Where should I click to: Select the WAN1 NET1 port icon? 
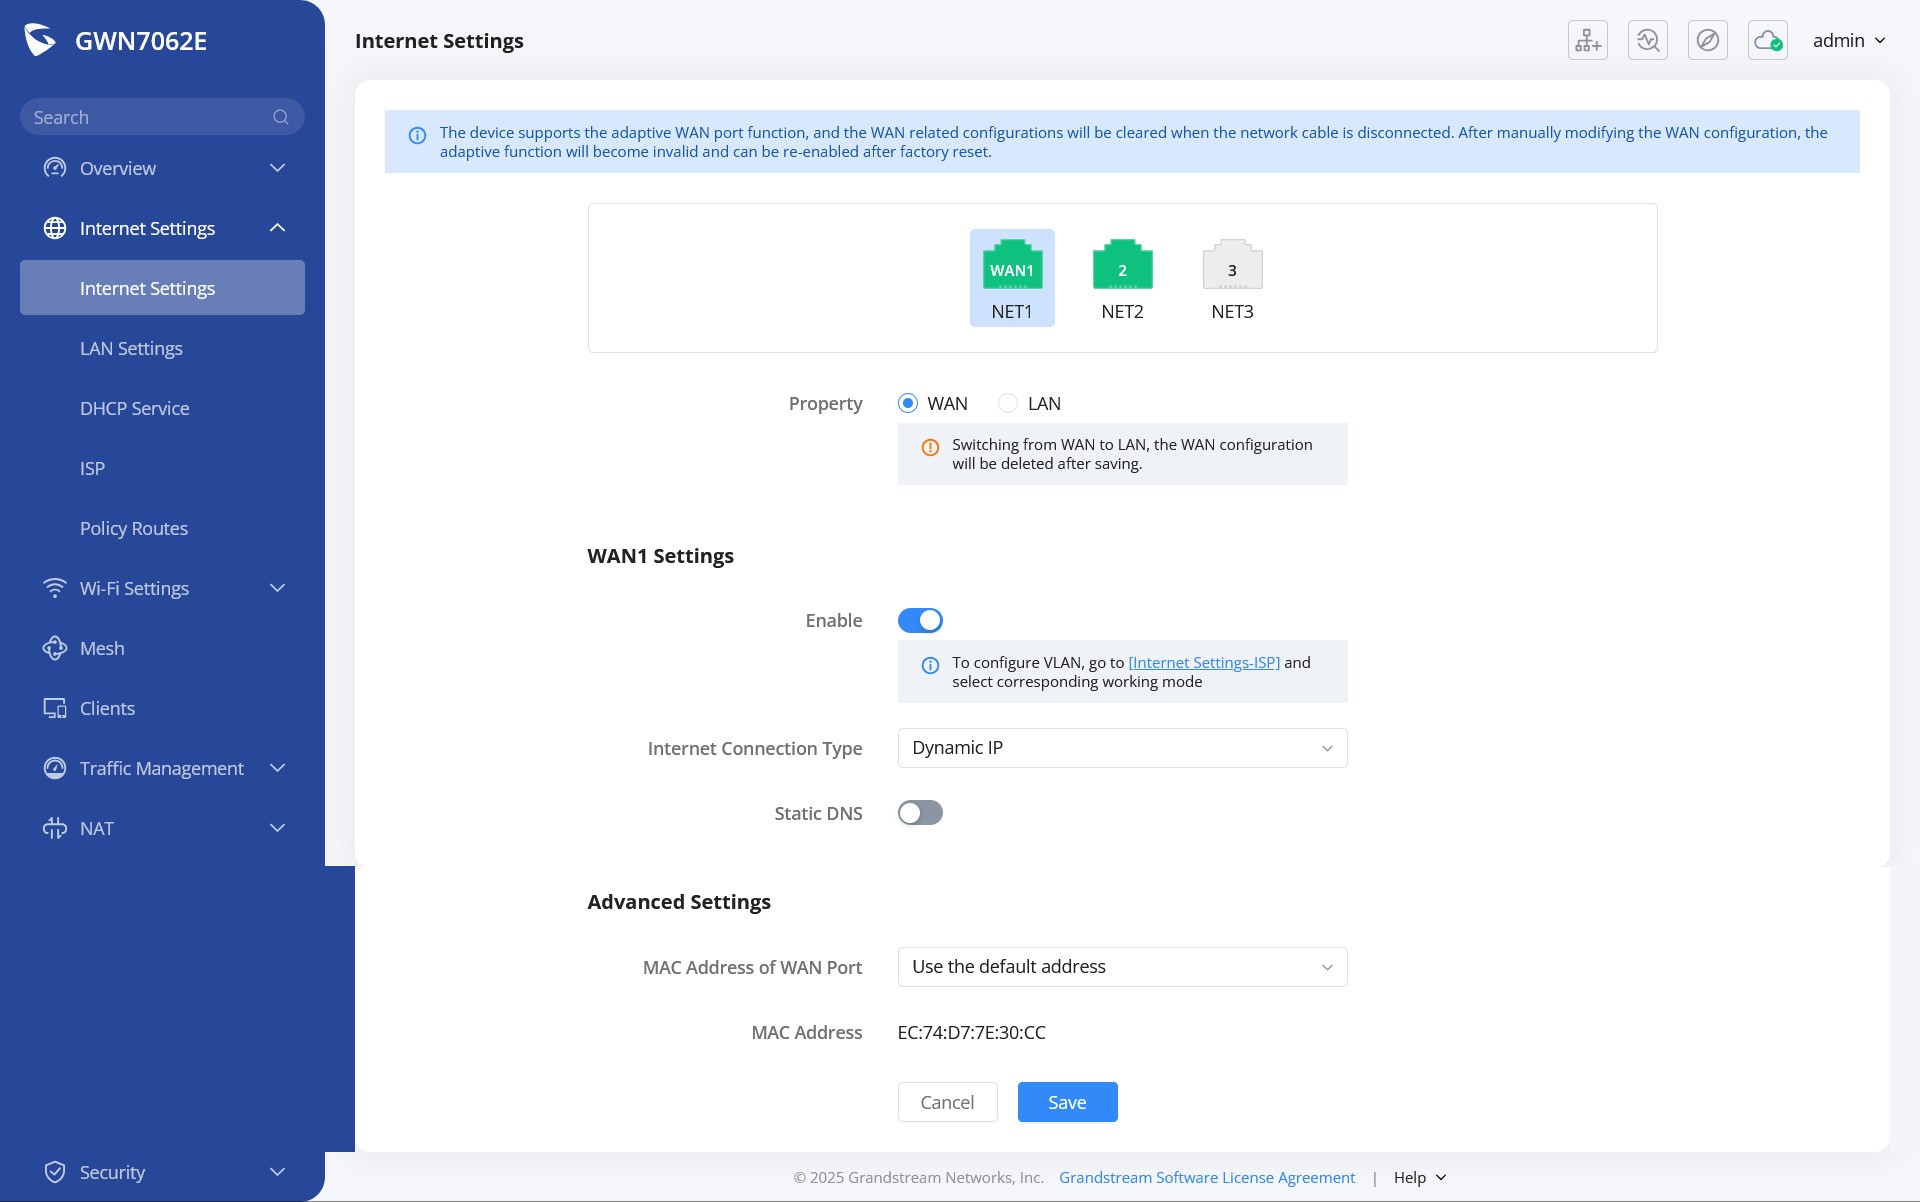click(x=1012, y=267)
